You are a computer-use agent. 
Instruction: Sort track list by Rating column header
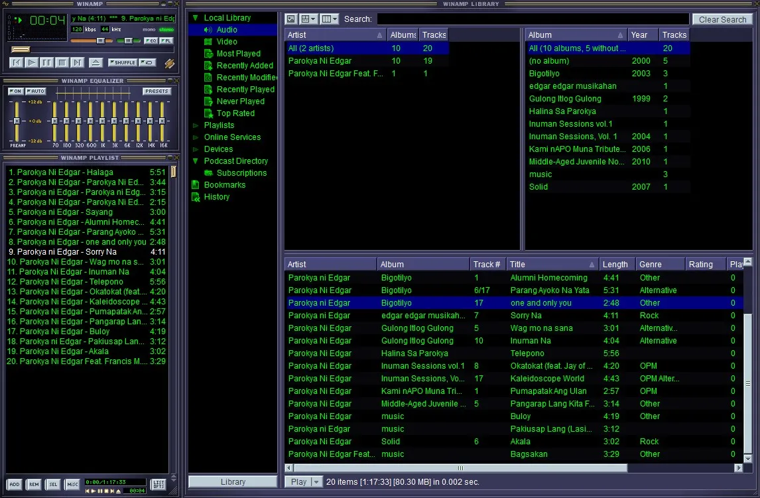pyautogui.click(x=705, y=264)
